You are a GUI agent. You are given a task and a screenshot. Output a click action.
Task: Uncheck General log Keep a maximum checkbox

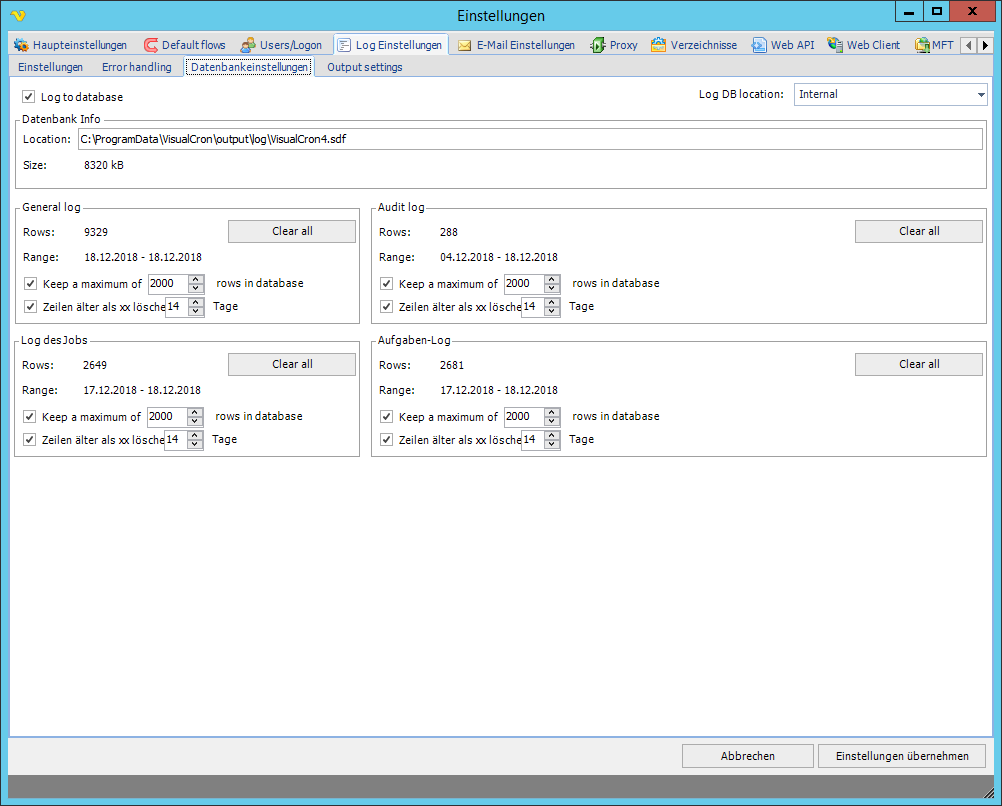click(x=31, y=284)
